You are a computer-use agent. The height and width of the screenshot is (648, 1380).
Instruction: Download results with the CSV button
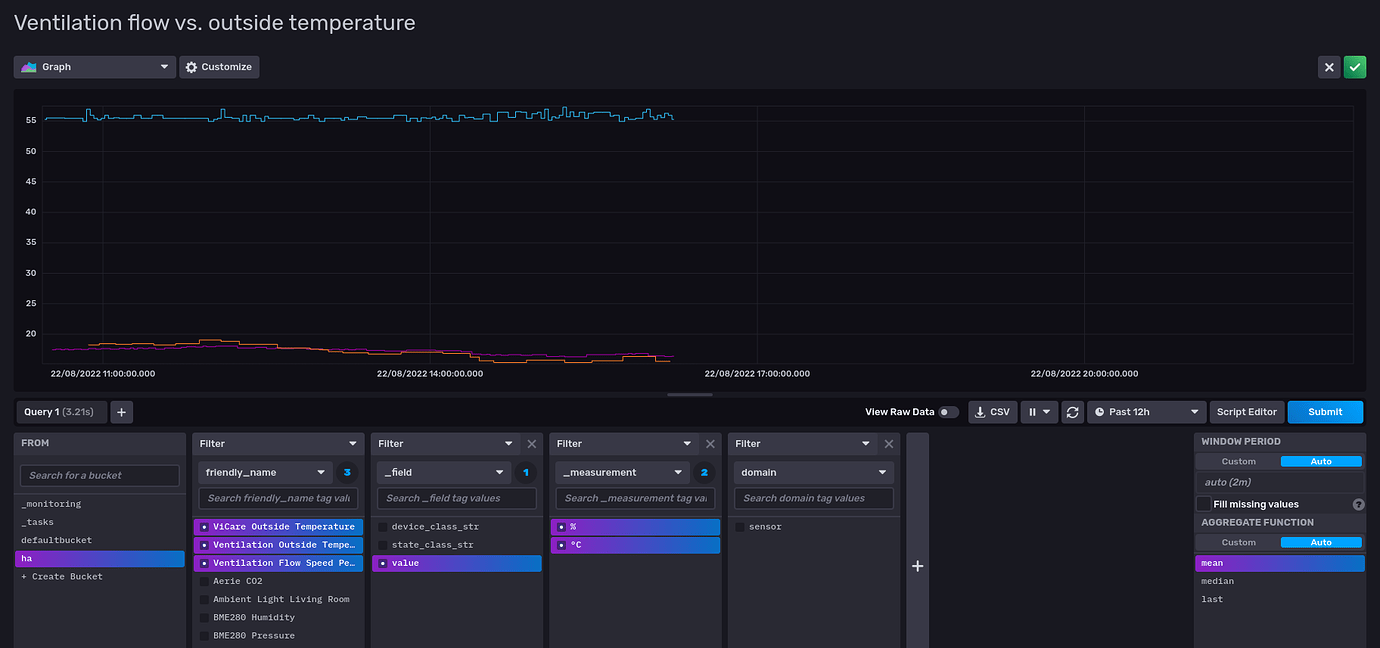(x=992, y=412)
